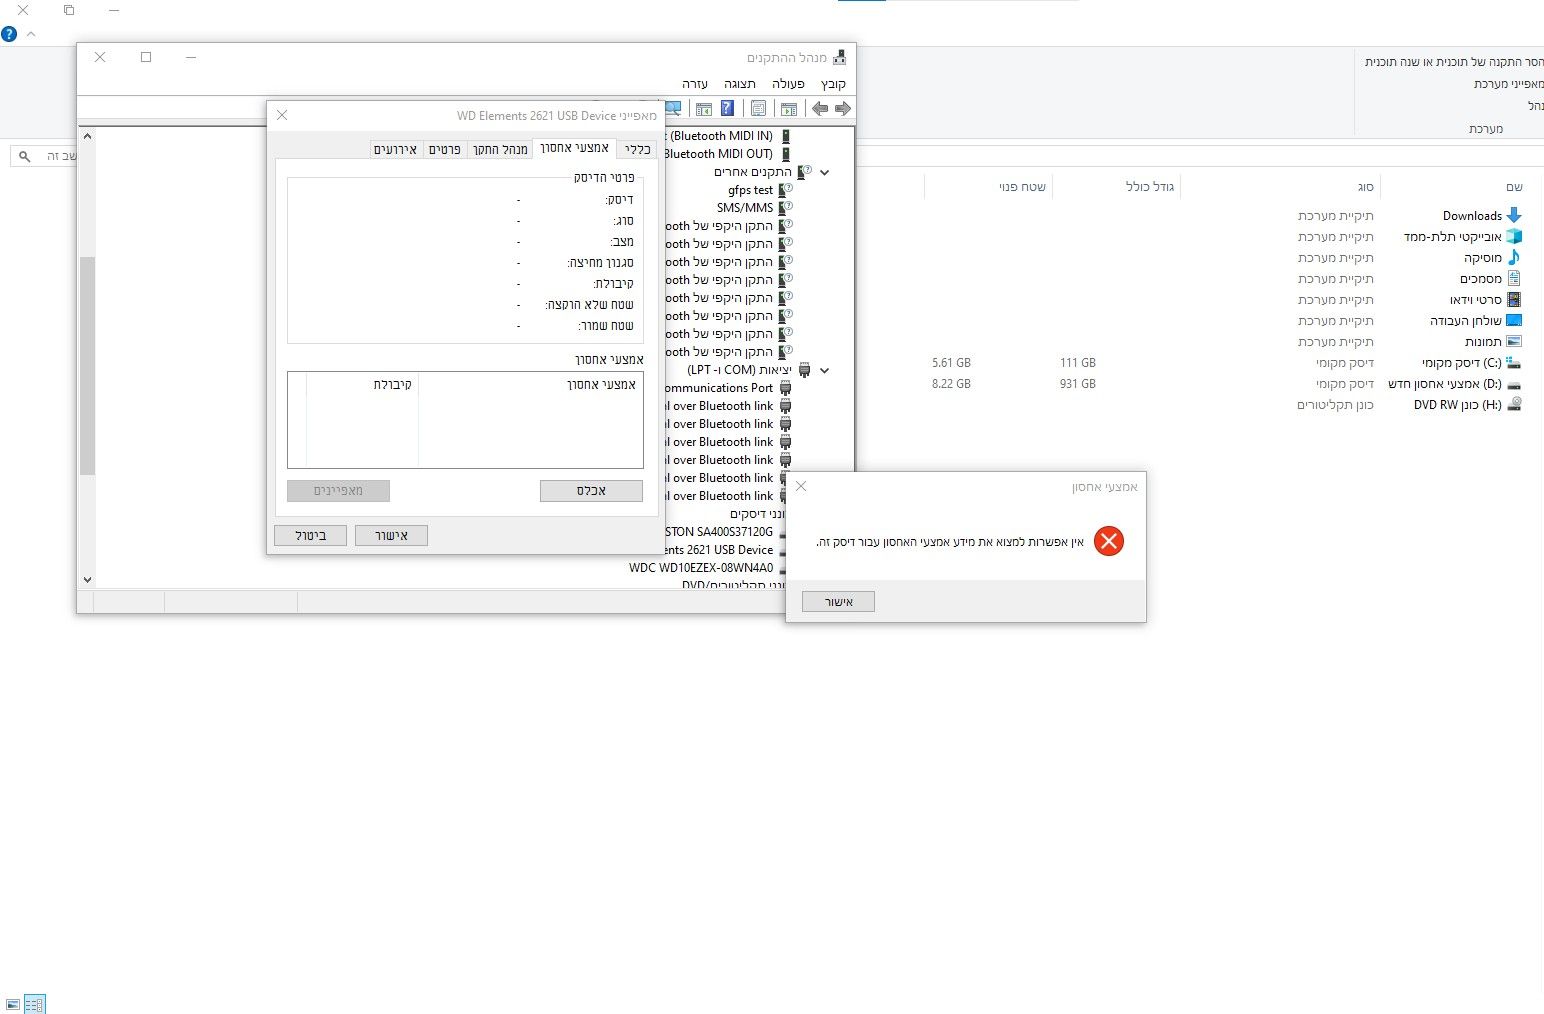Select WDC WD10EZEX-08WN4A0 disk in tree
This screenshot has height=1014, width=1544.
(701, 568)
